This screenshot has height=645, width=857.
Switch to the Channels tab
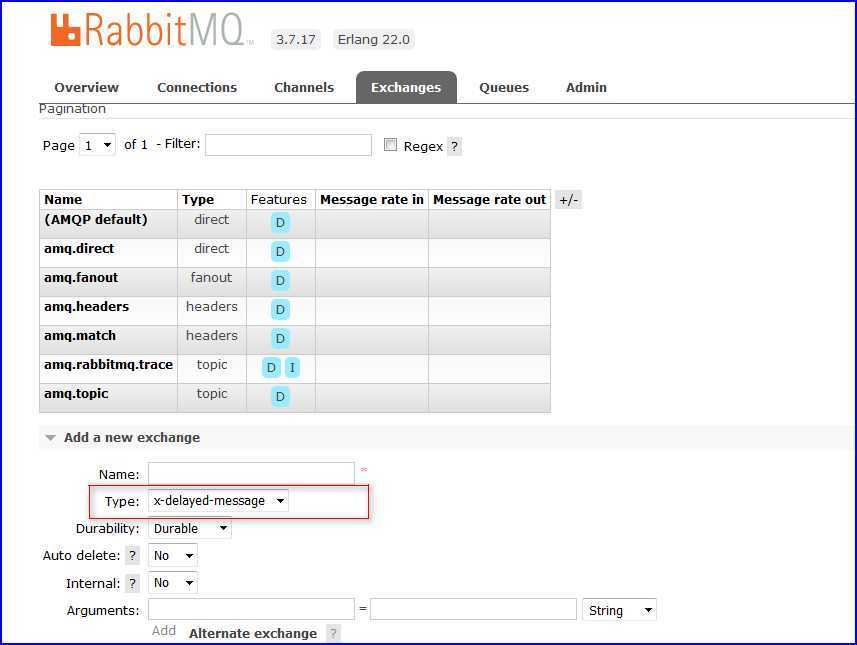304,87
